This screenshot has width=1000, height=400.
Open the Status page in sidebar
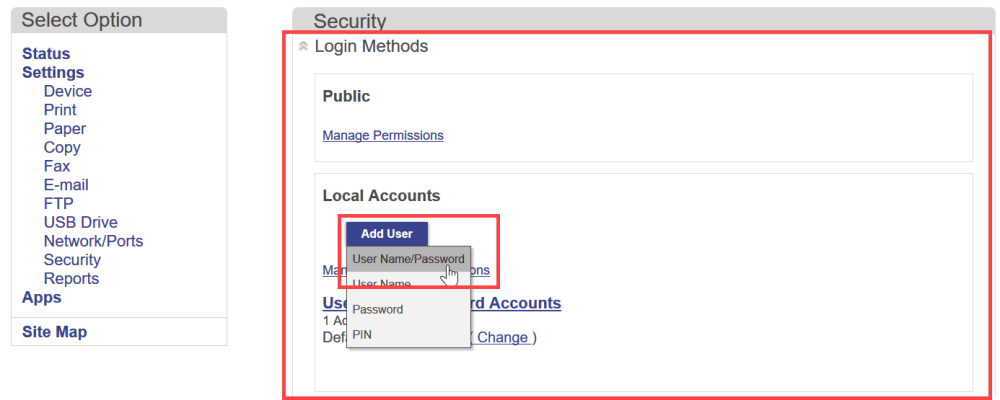(x=46, y=54)
